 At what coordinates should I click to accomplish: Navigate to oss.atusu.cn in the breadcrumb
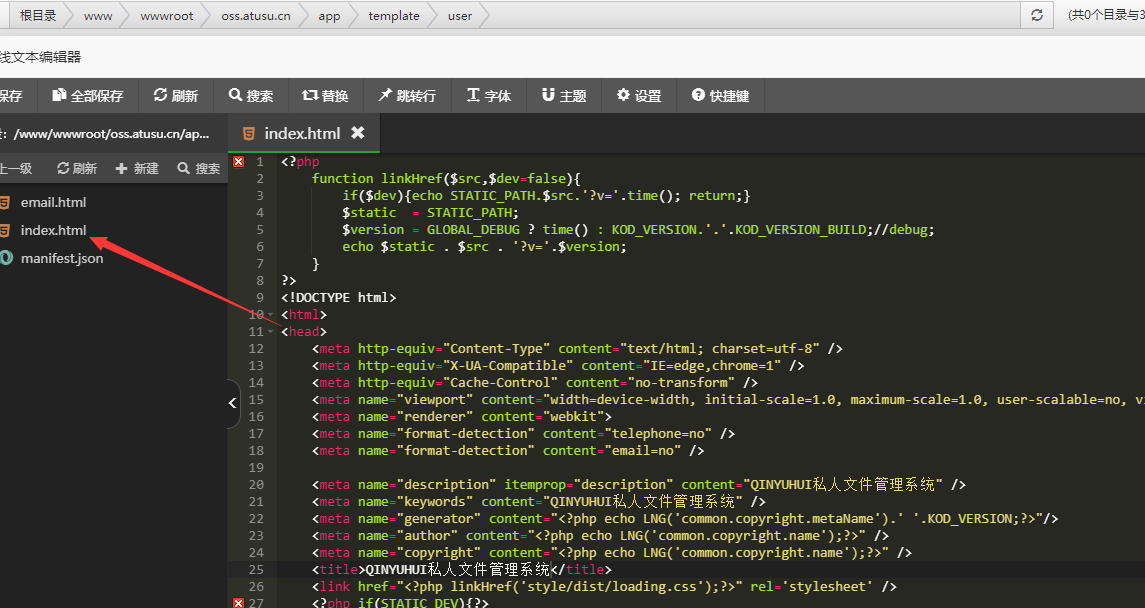tap(256, 15)
